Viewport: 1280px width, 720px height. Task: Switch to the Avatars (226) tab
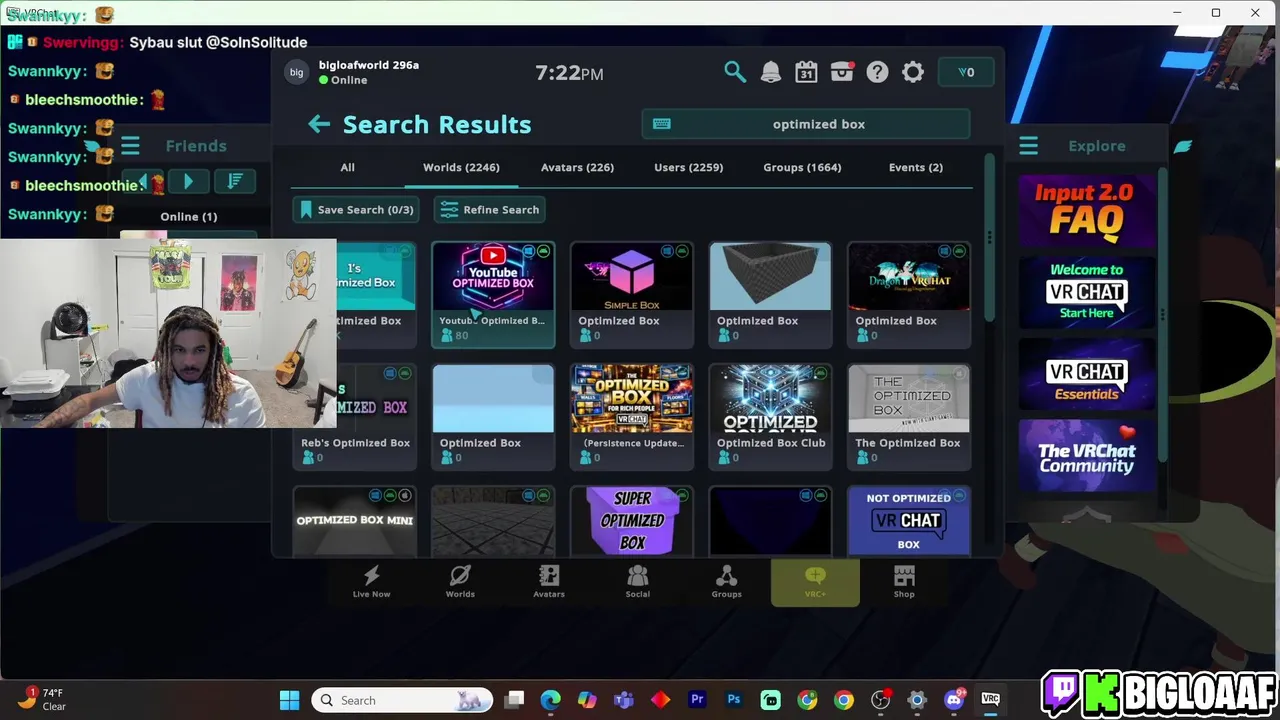pos(577,167)
